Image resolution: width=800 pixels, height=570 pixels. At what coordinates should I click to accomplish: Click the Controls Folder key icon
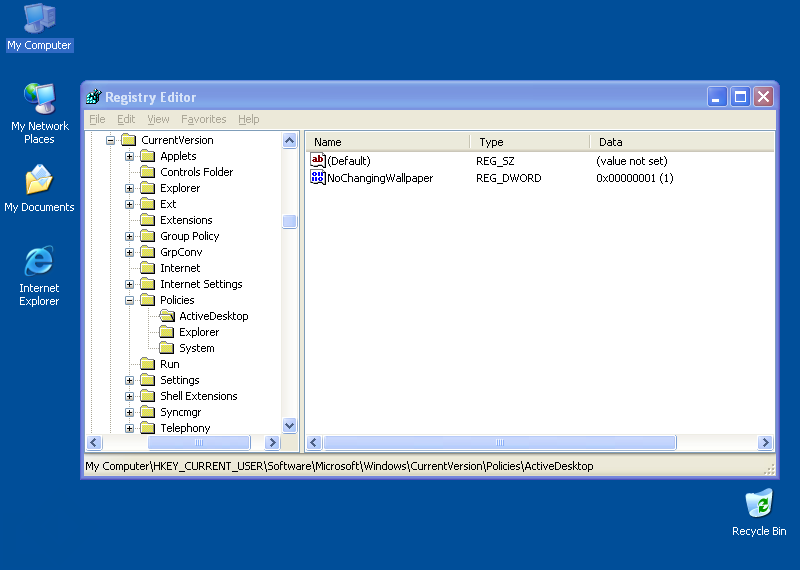tap(147, 172)
